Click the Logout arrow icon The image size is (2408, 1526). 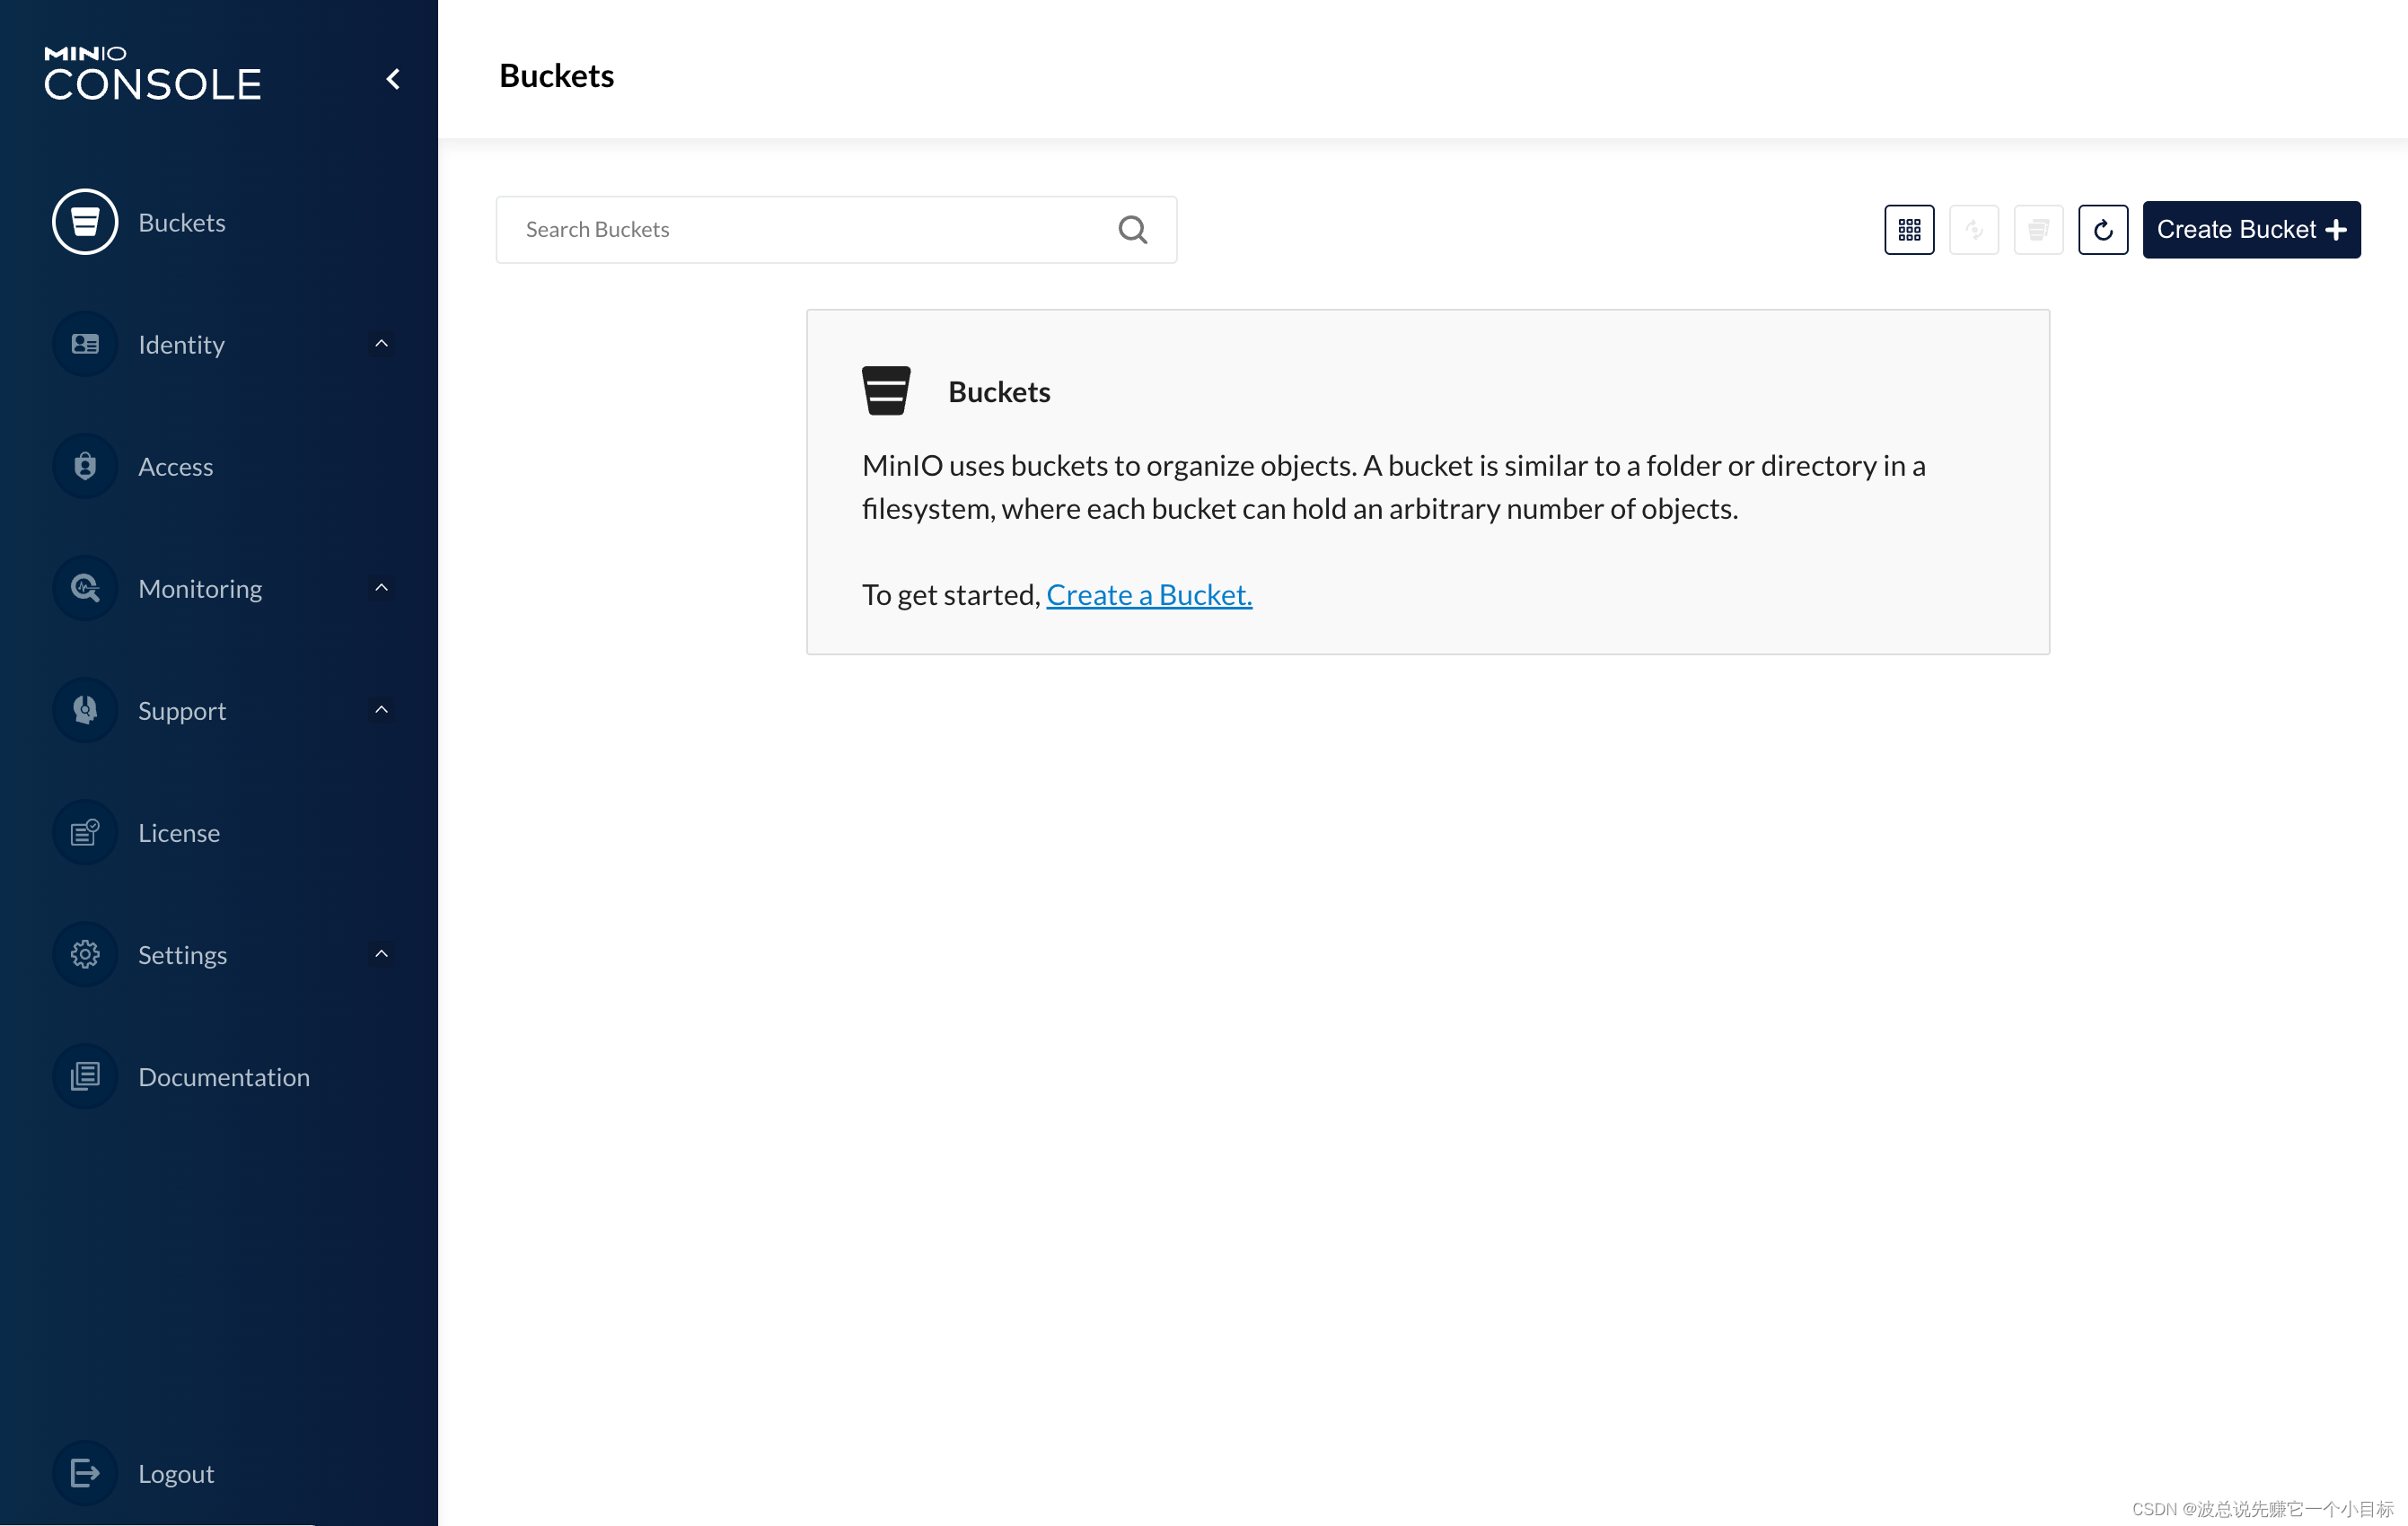[x=85, y=1473]
